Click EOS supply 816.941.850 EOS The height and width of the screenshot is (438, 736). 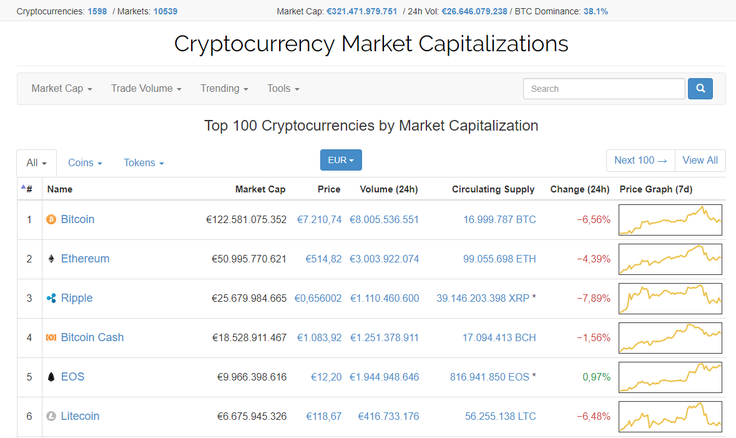click(x=490, y=377)
